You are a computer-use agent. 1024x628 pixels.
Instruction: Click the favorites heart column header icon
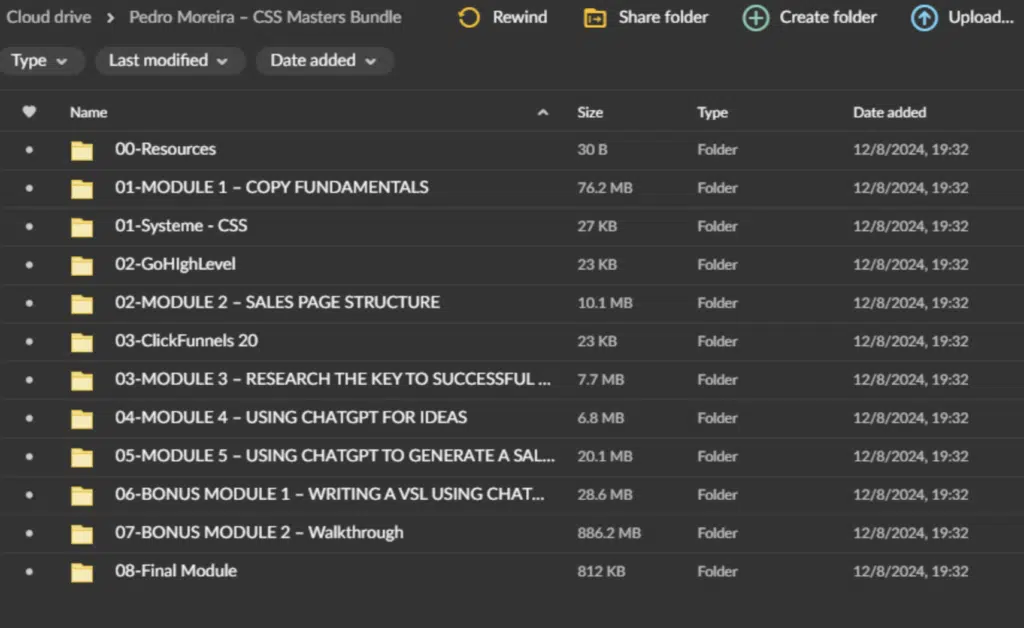click(29, 112)
